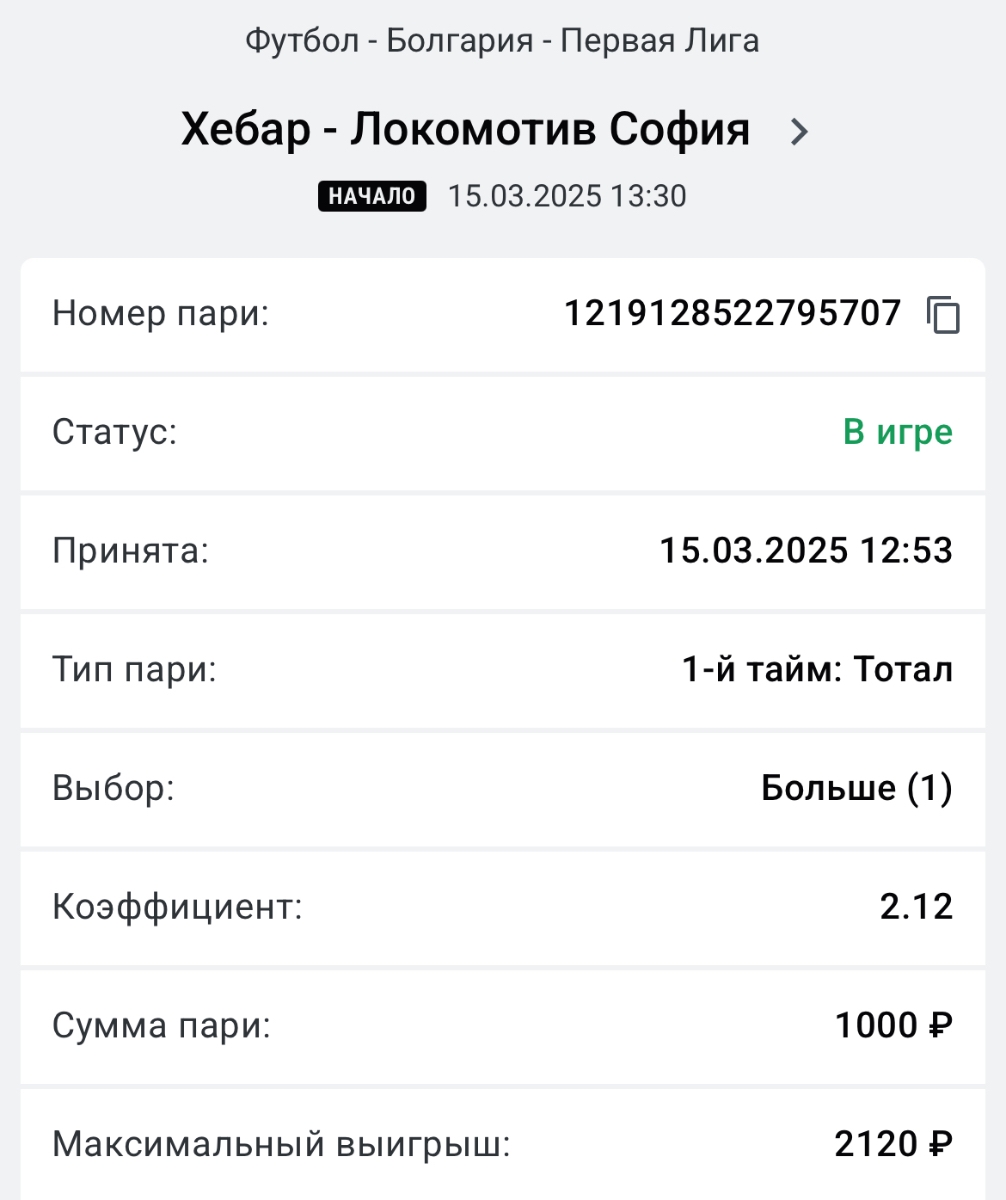The image size is (1006, 1200).
Task: Select the Номер пари label
Action: [x=161, y=315]
